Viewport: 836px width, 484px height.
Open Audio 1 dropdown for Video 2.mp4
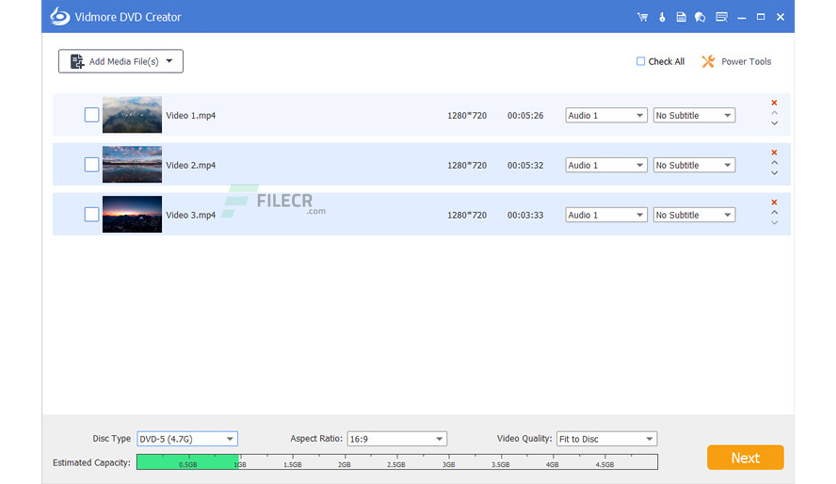[x=606, y=165]
